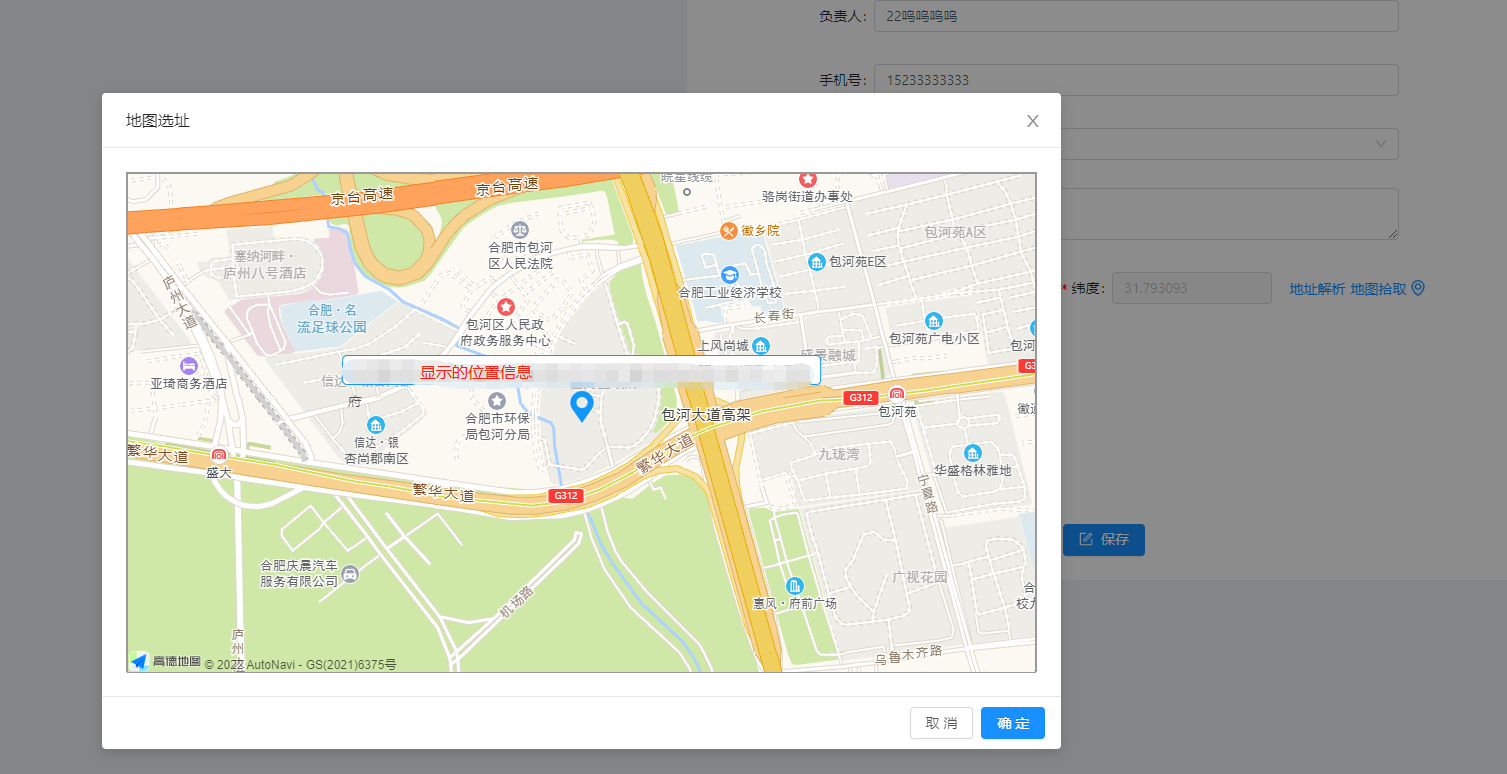Viewport: 1507px width, 774px height.
Task: Click the 纬度 latitude input showing 31.793093
Action: point(1191,288)
